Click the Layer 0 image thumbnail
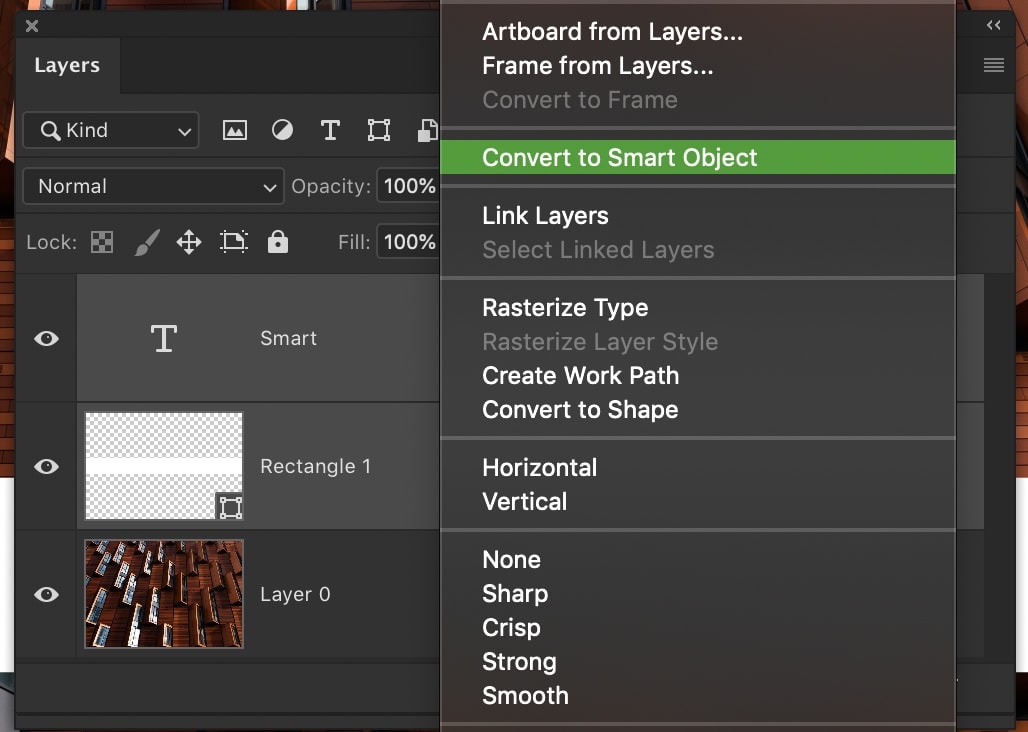1028x732 pixels. (x=163, y=593)
